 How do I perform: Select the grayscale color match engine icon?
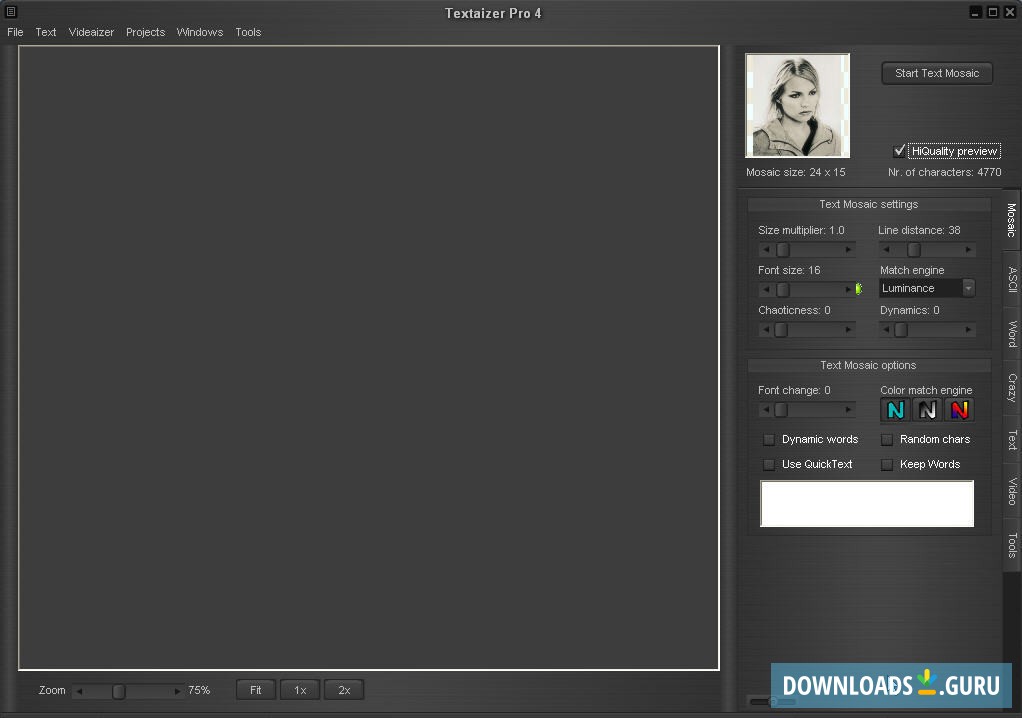927,410
